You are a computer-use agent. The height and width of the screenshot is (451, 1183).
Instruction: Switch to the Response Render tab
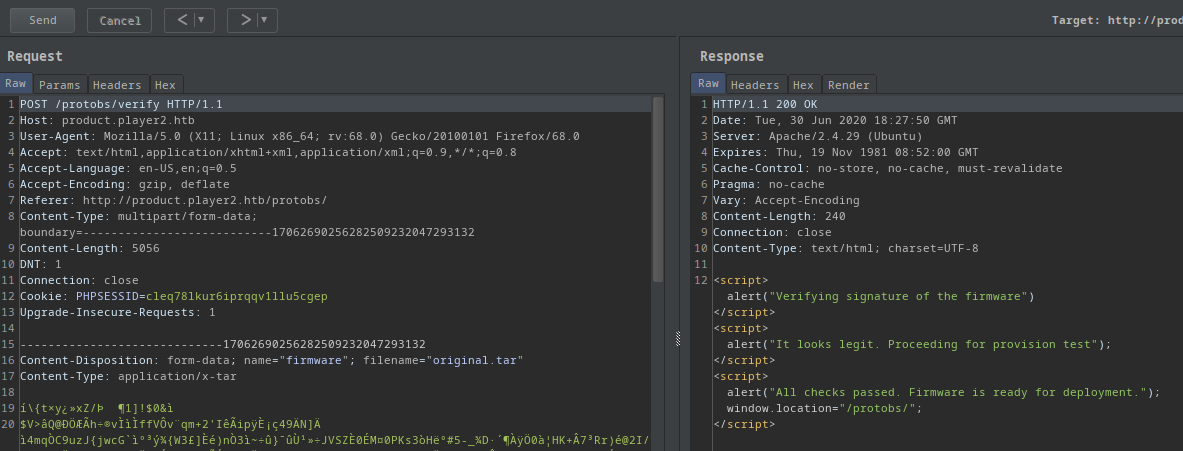point(848,85)
